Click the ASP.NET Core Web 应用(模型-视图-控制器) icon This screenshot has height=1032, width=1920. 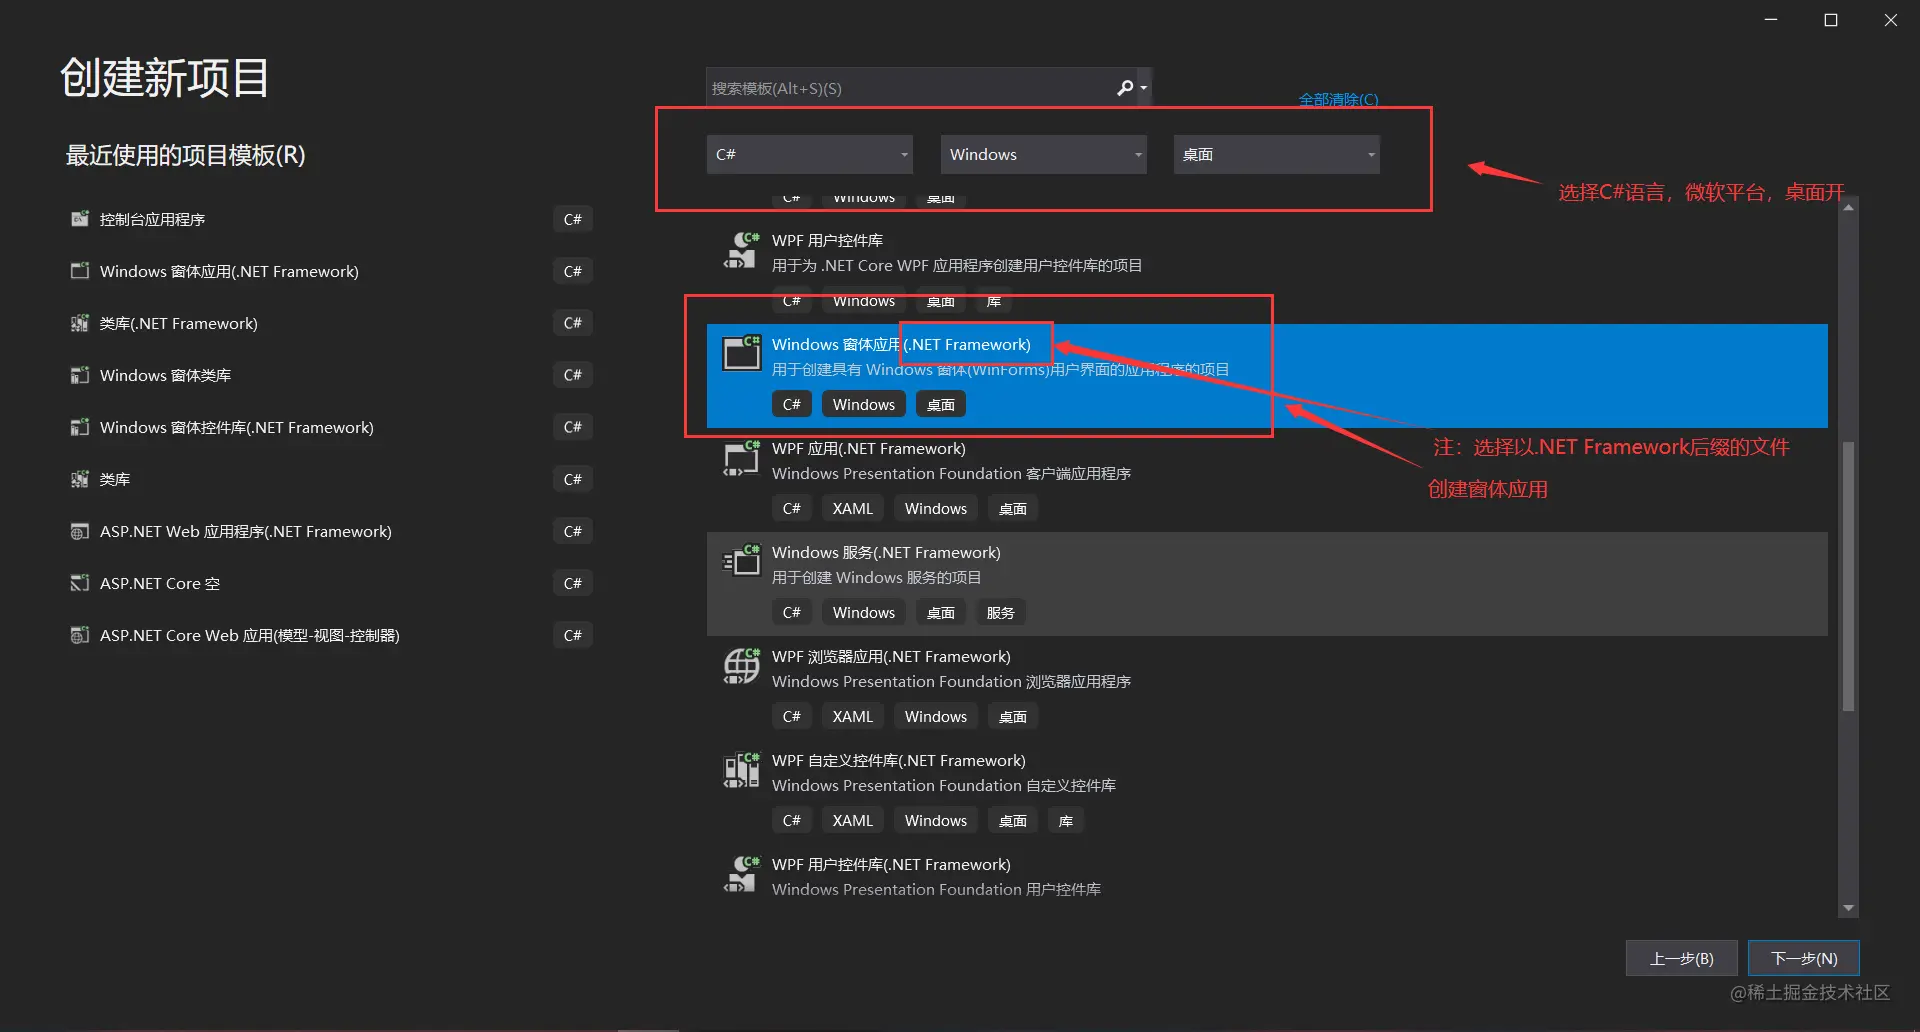80,635
